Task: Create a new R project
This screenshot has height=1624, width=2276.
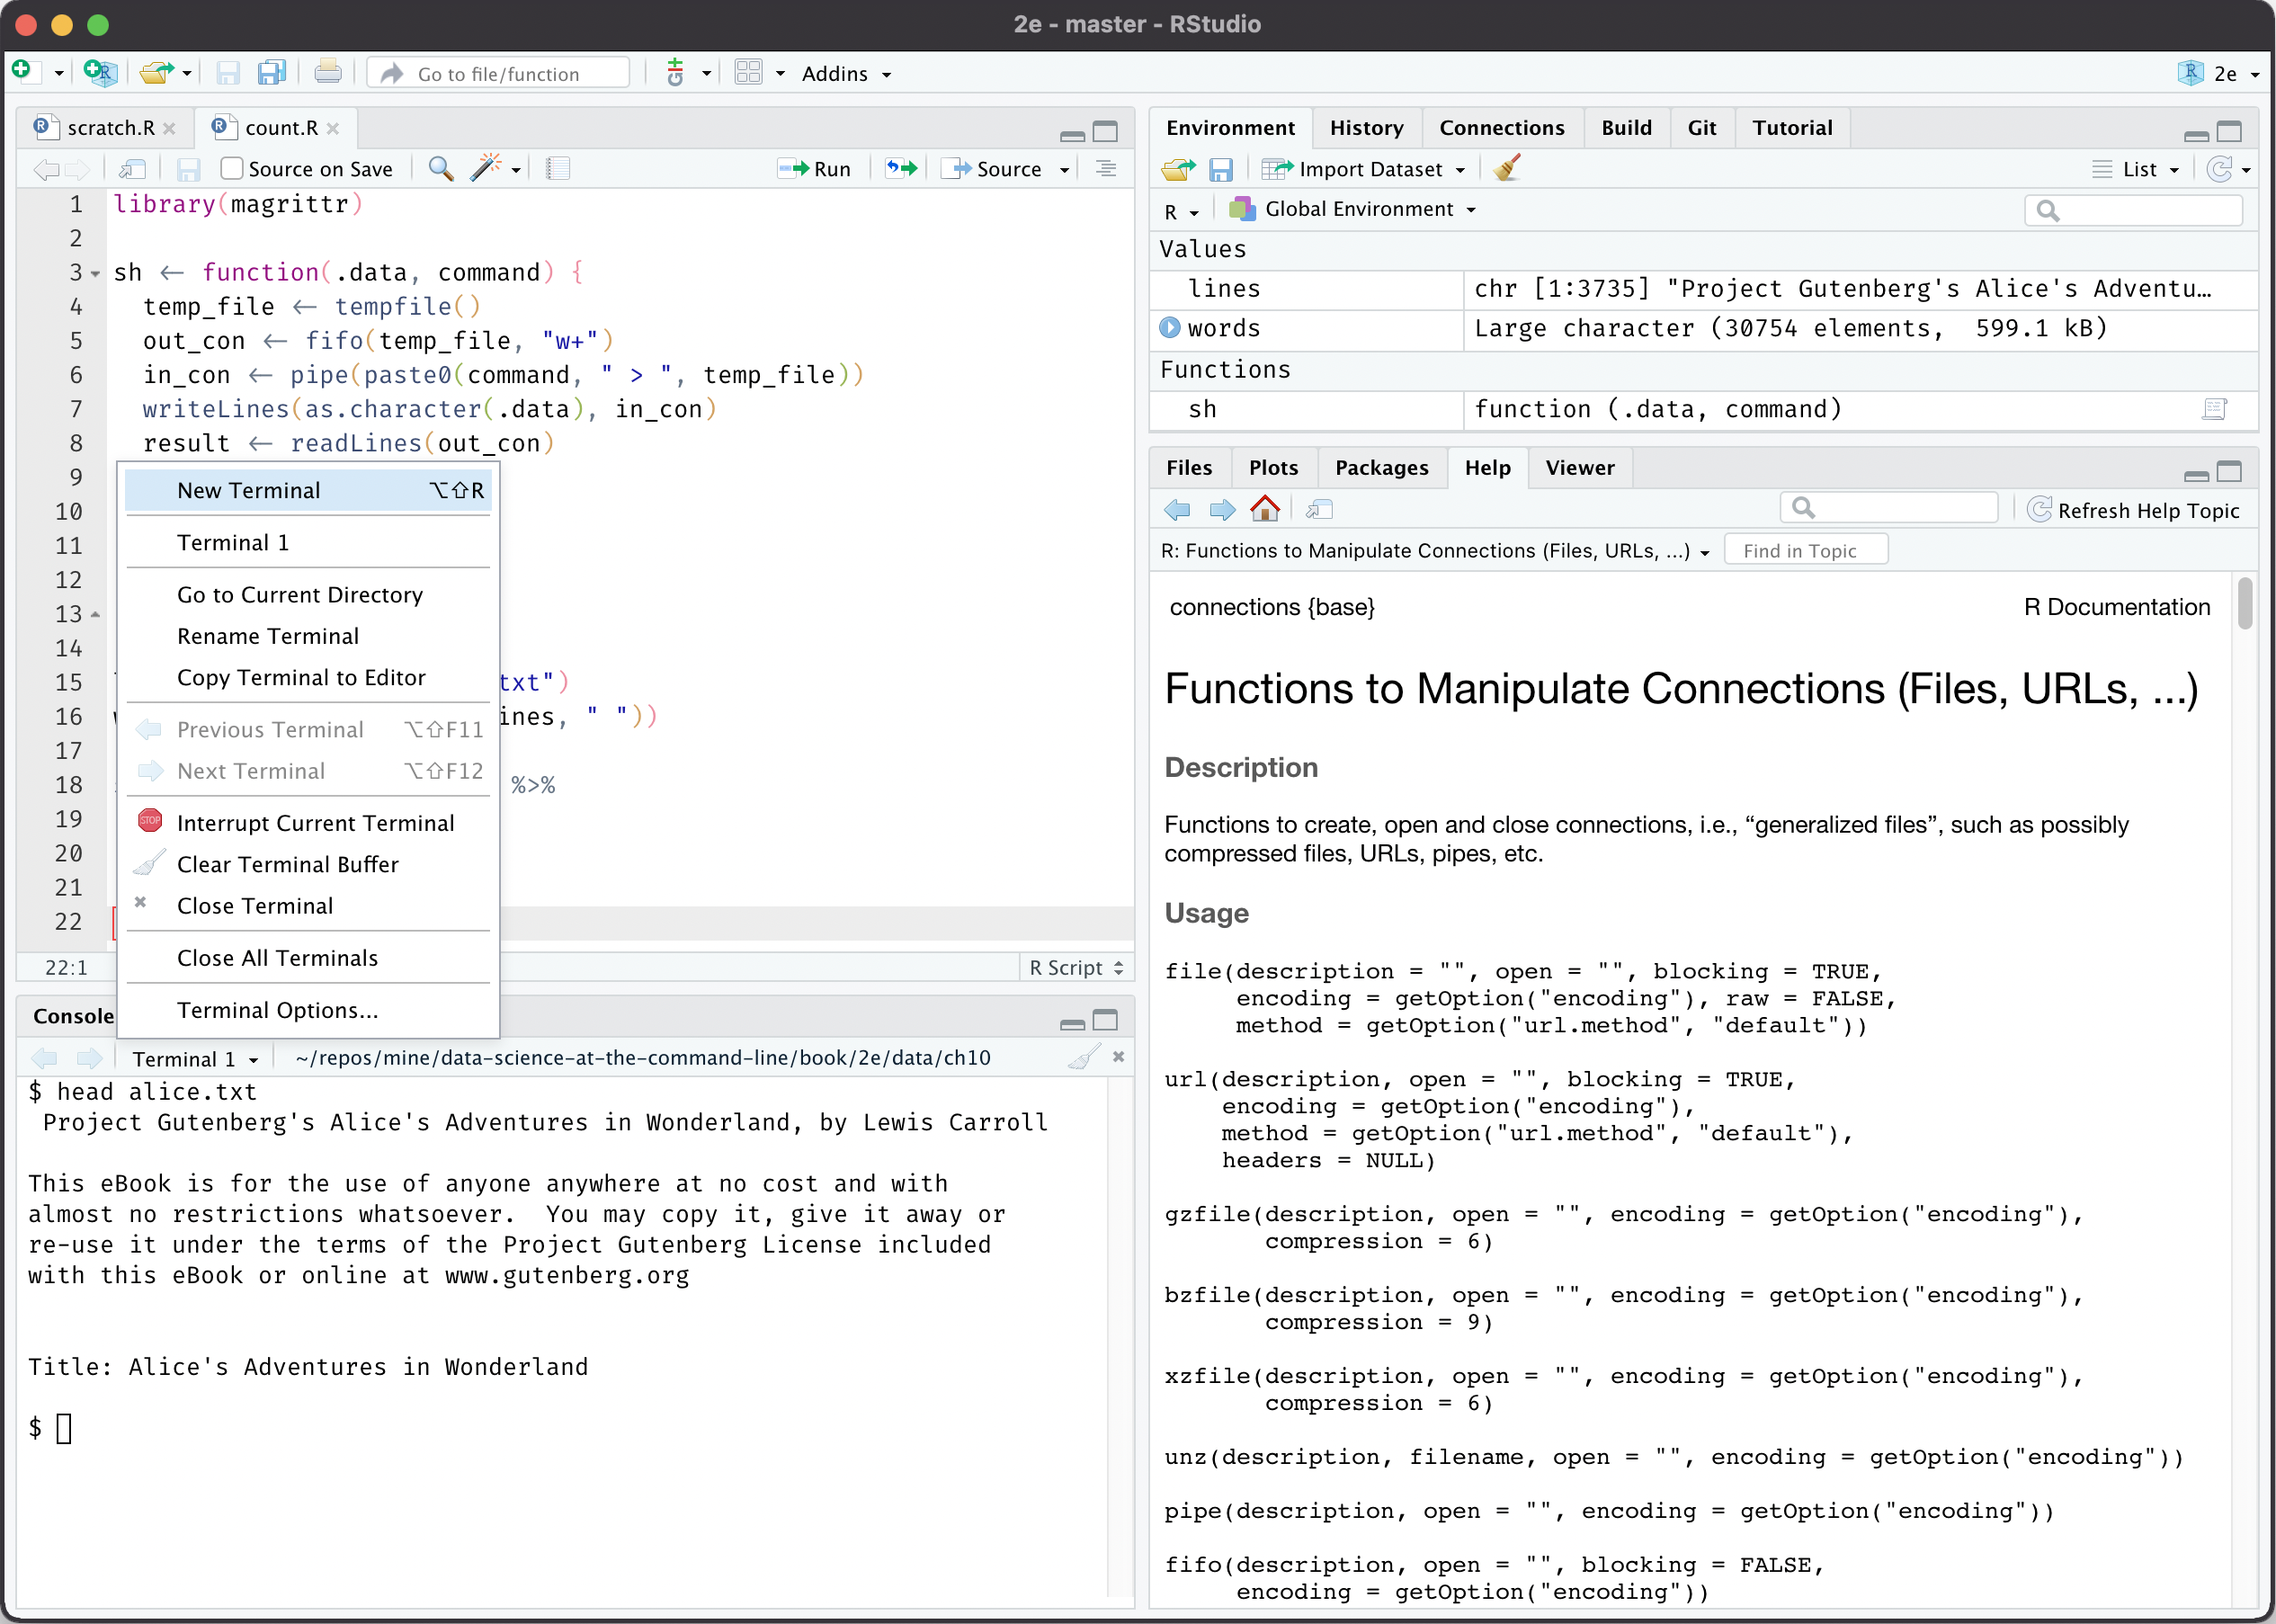Action: pos(98,72)
